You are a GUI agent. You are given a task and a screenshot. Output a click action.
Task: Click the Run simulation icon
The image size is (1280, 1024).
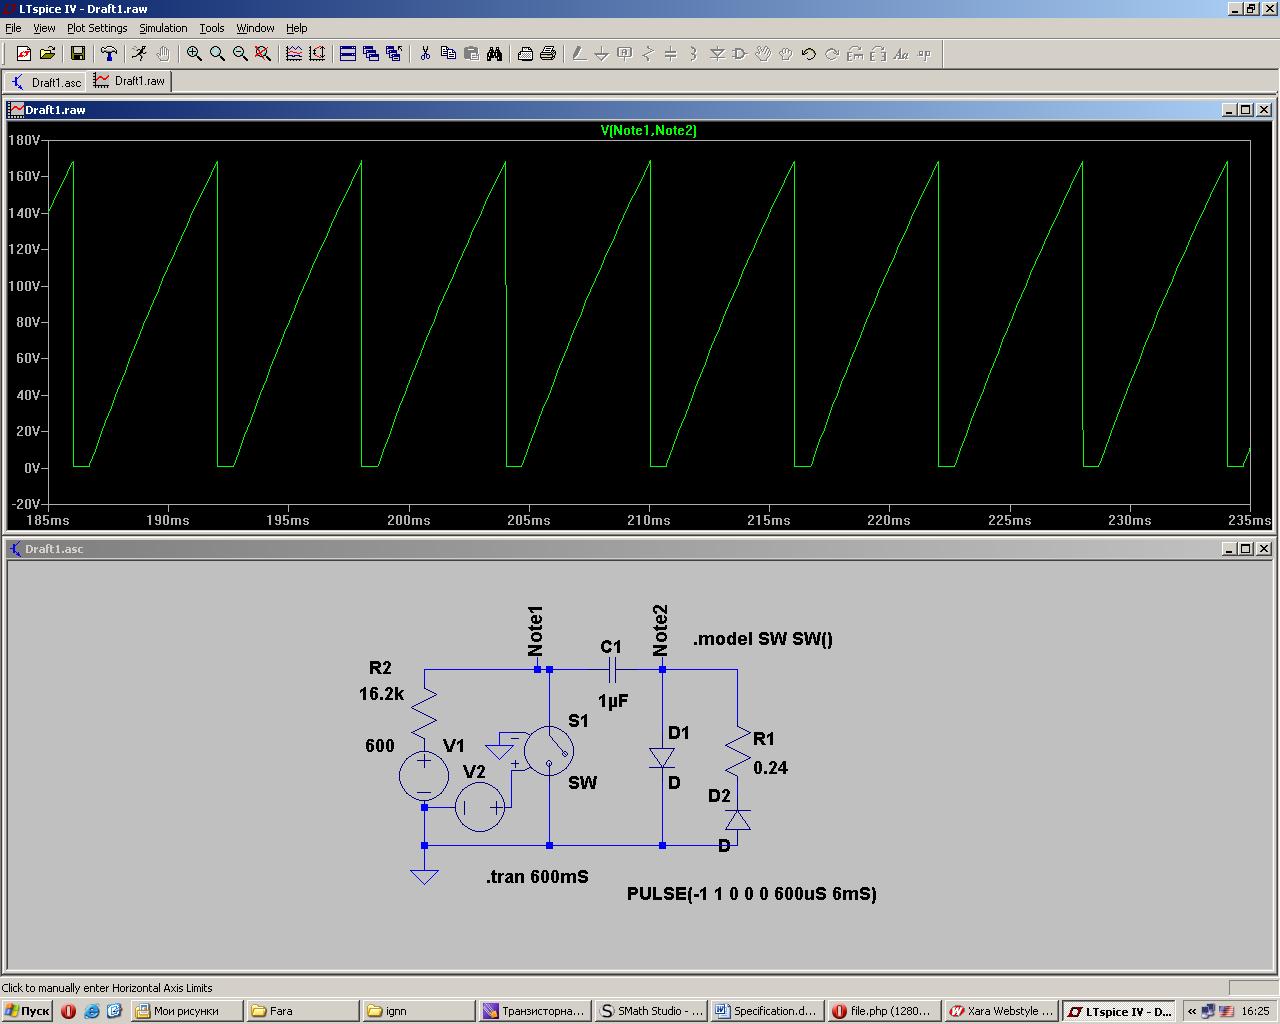click(x=139, y=54)
